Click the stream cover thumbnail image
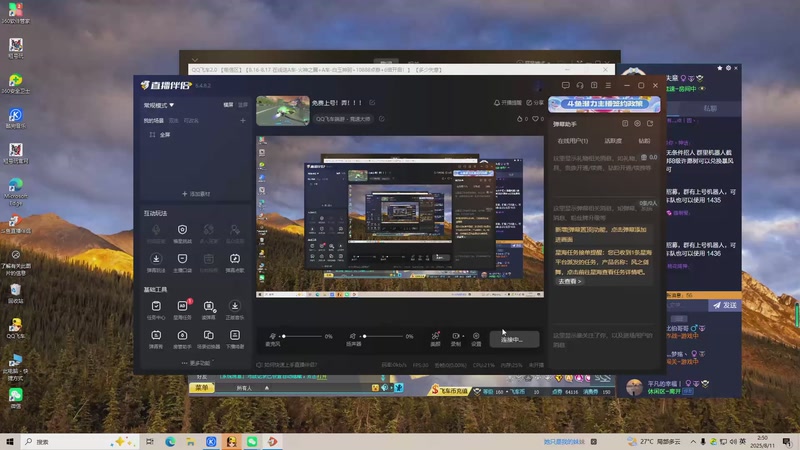The height and width of the screenshot is (450, 800). click(x=283, y=111)
